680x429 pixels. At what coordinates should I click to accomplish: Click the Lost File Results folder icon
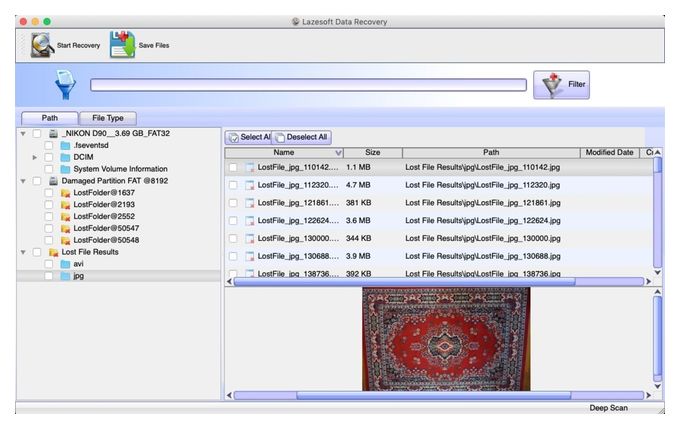pos(53,252)
